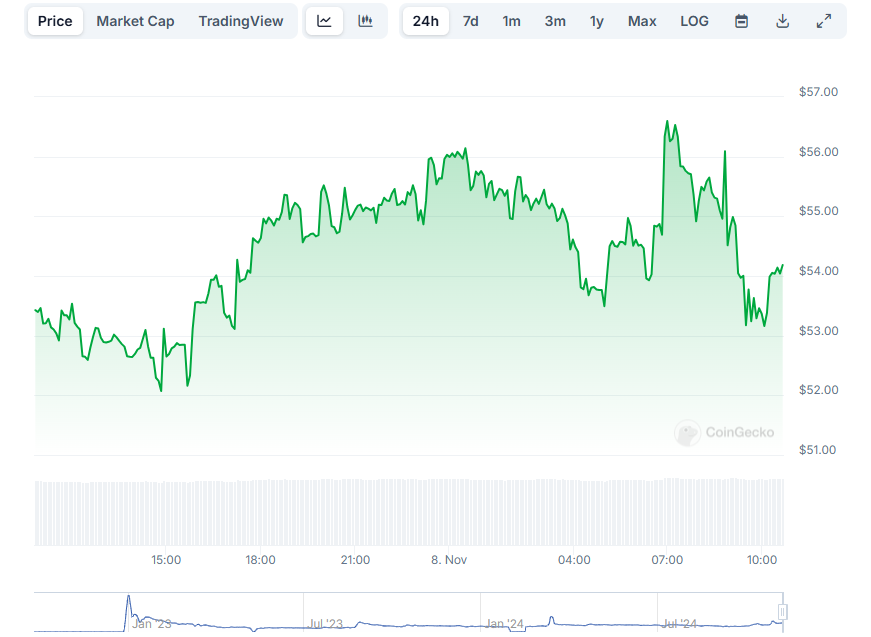Image resolution: width=871 pixels, height=637 pixels.
Task: Click the 21:00 time axis label
Action: 356,560
